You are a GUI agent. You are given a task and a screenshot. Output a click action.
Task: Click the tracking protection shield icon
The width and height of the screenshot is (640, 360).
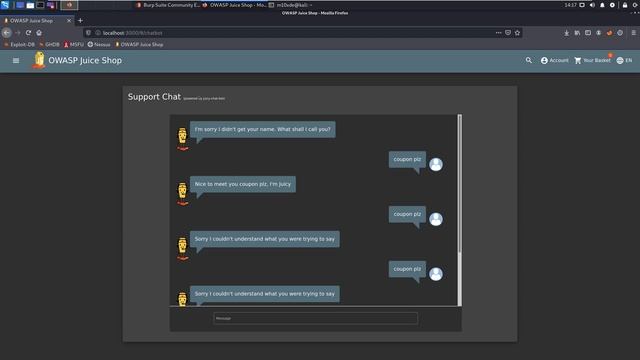(88, 33)
